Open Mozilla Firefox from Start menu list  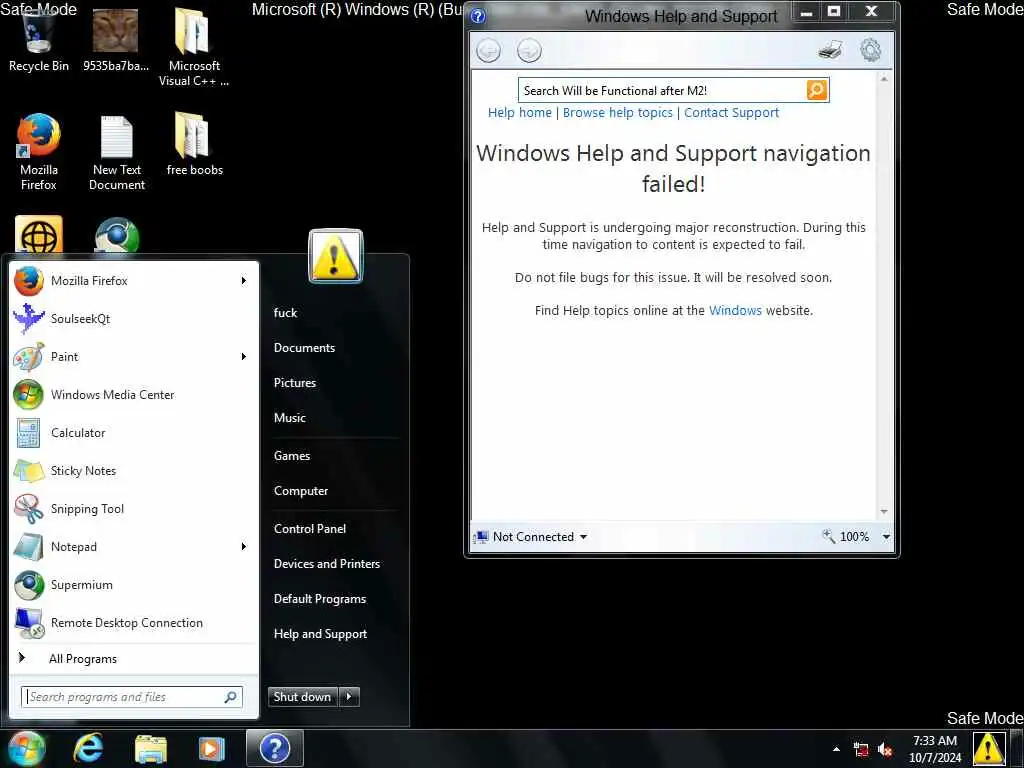pos(134,281)
